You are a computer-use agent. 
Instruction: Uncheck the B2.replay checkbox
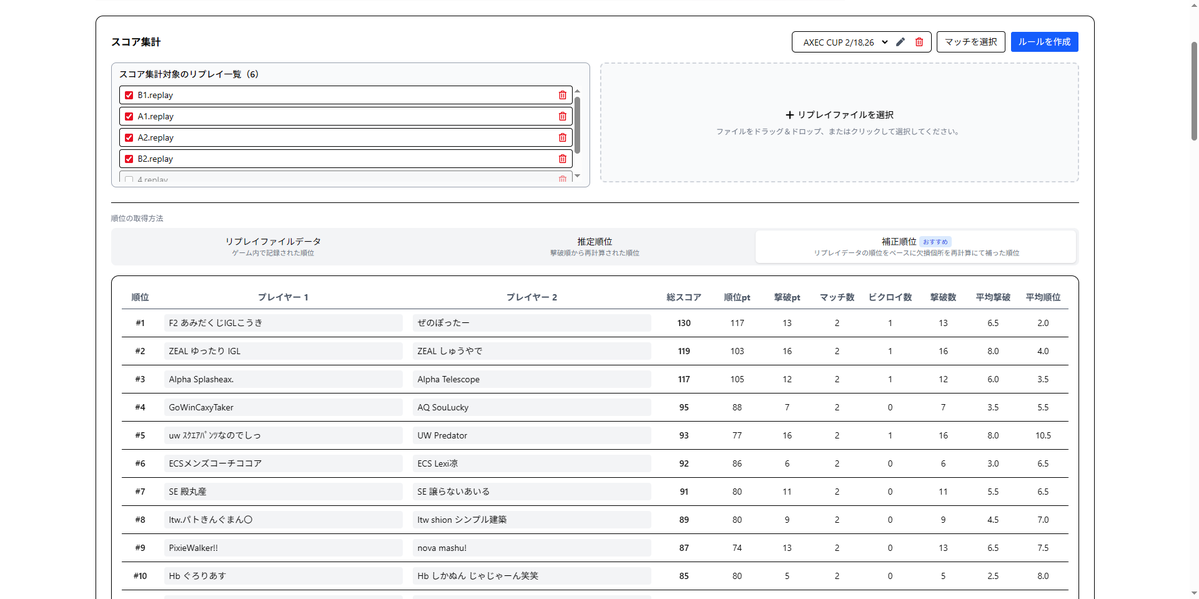pos(129,159)
